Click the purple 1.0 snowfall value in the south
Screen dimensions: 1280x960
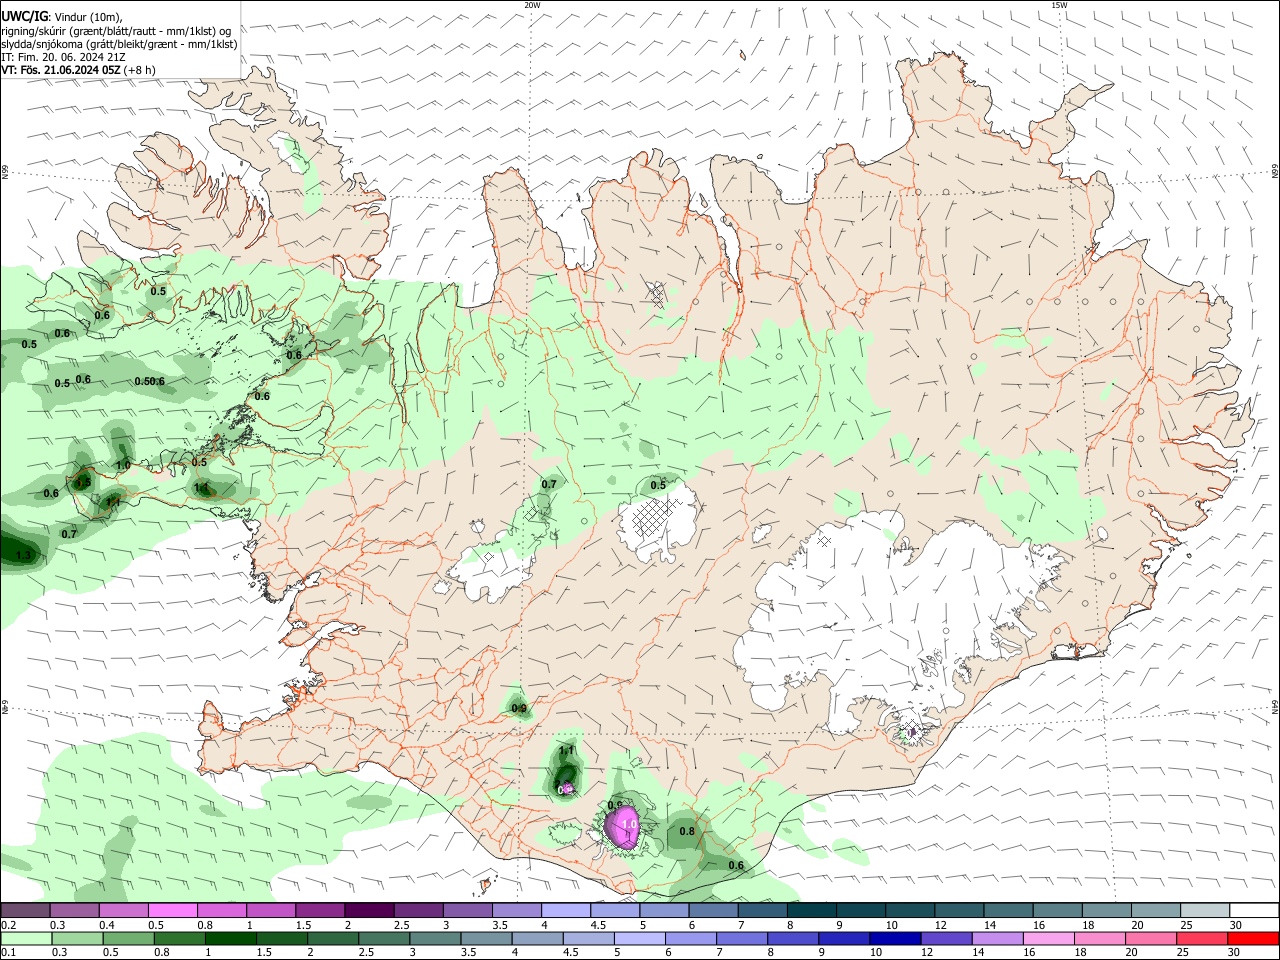629,824
